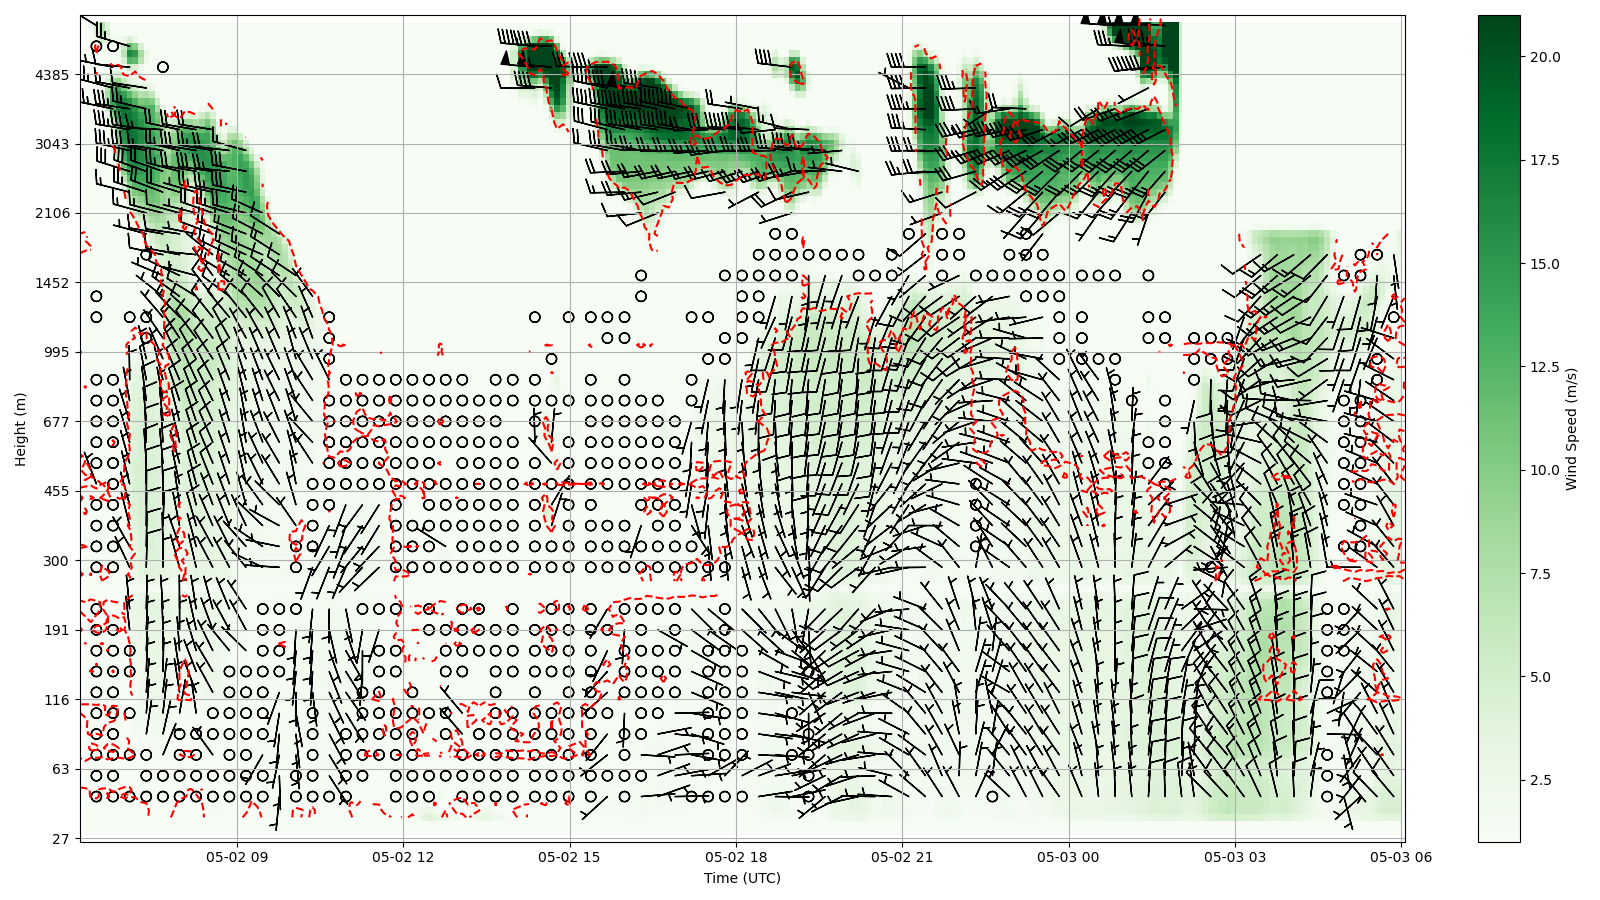Click the colorbar tick label 12.5
This screenshot has height=900, width=1600.
click(x=1544, y=367)
